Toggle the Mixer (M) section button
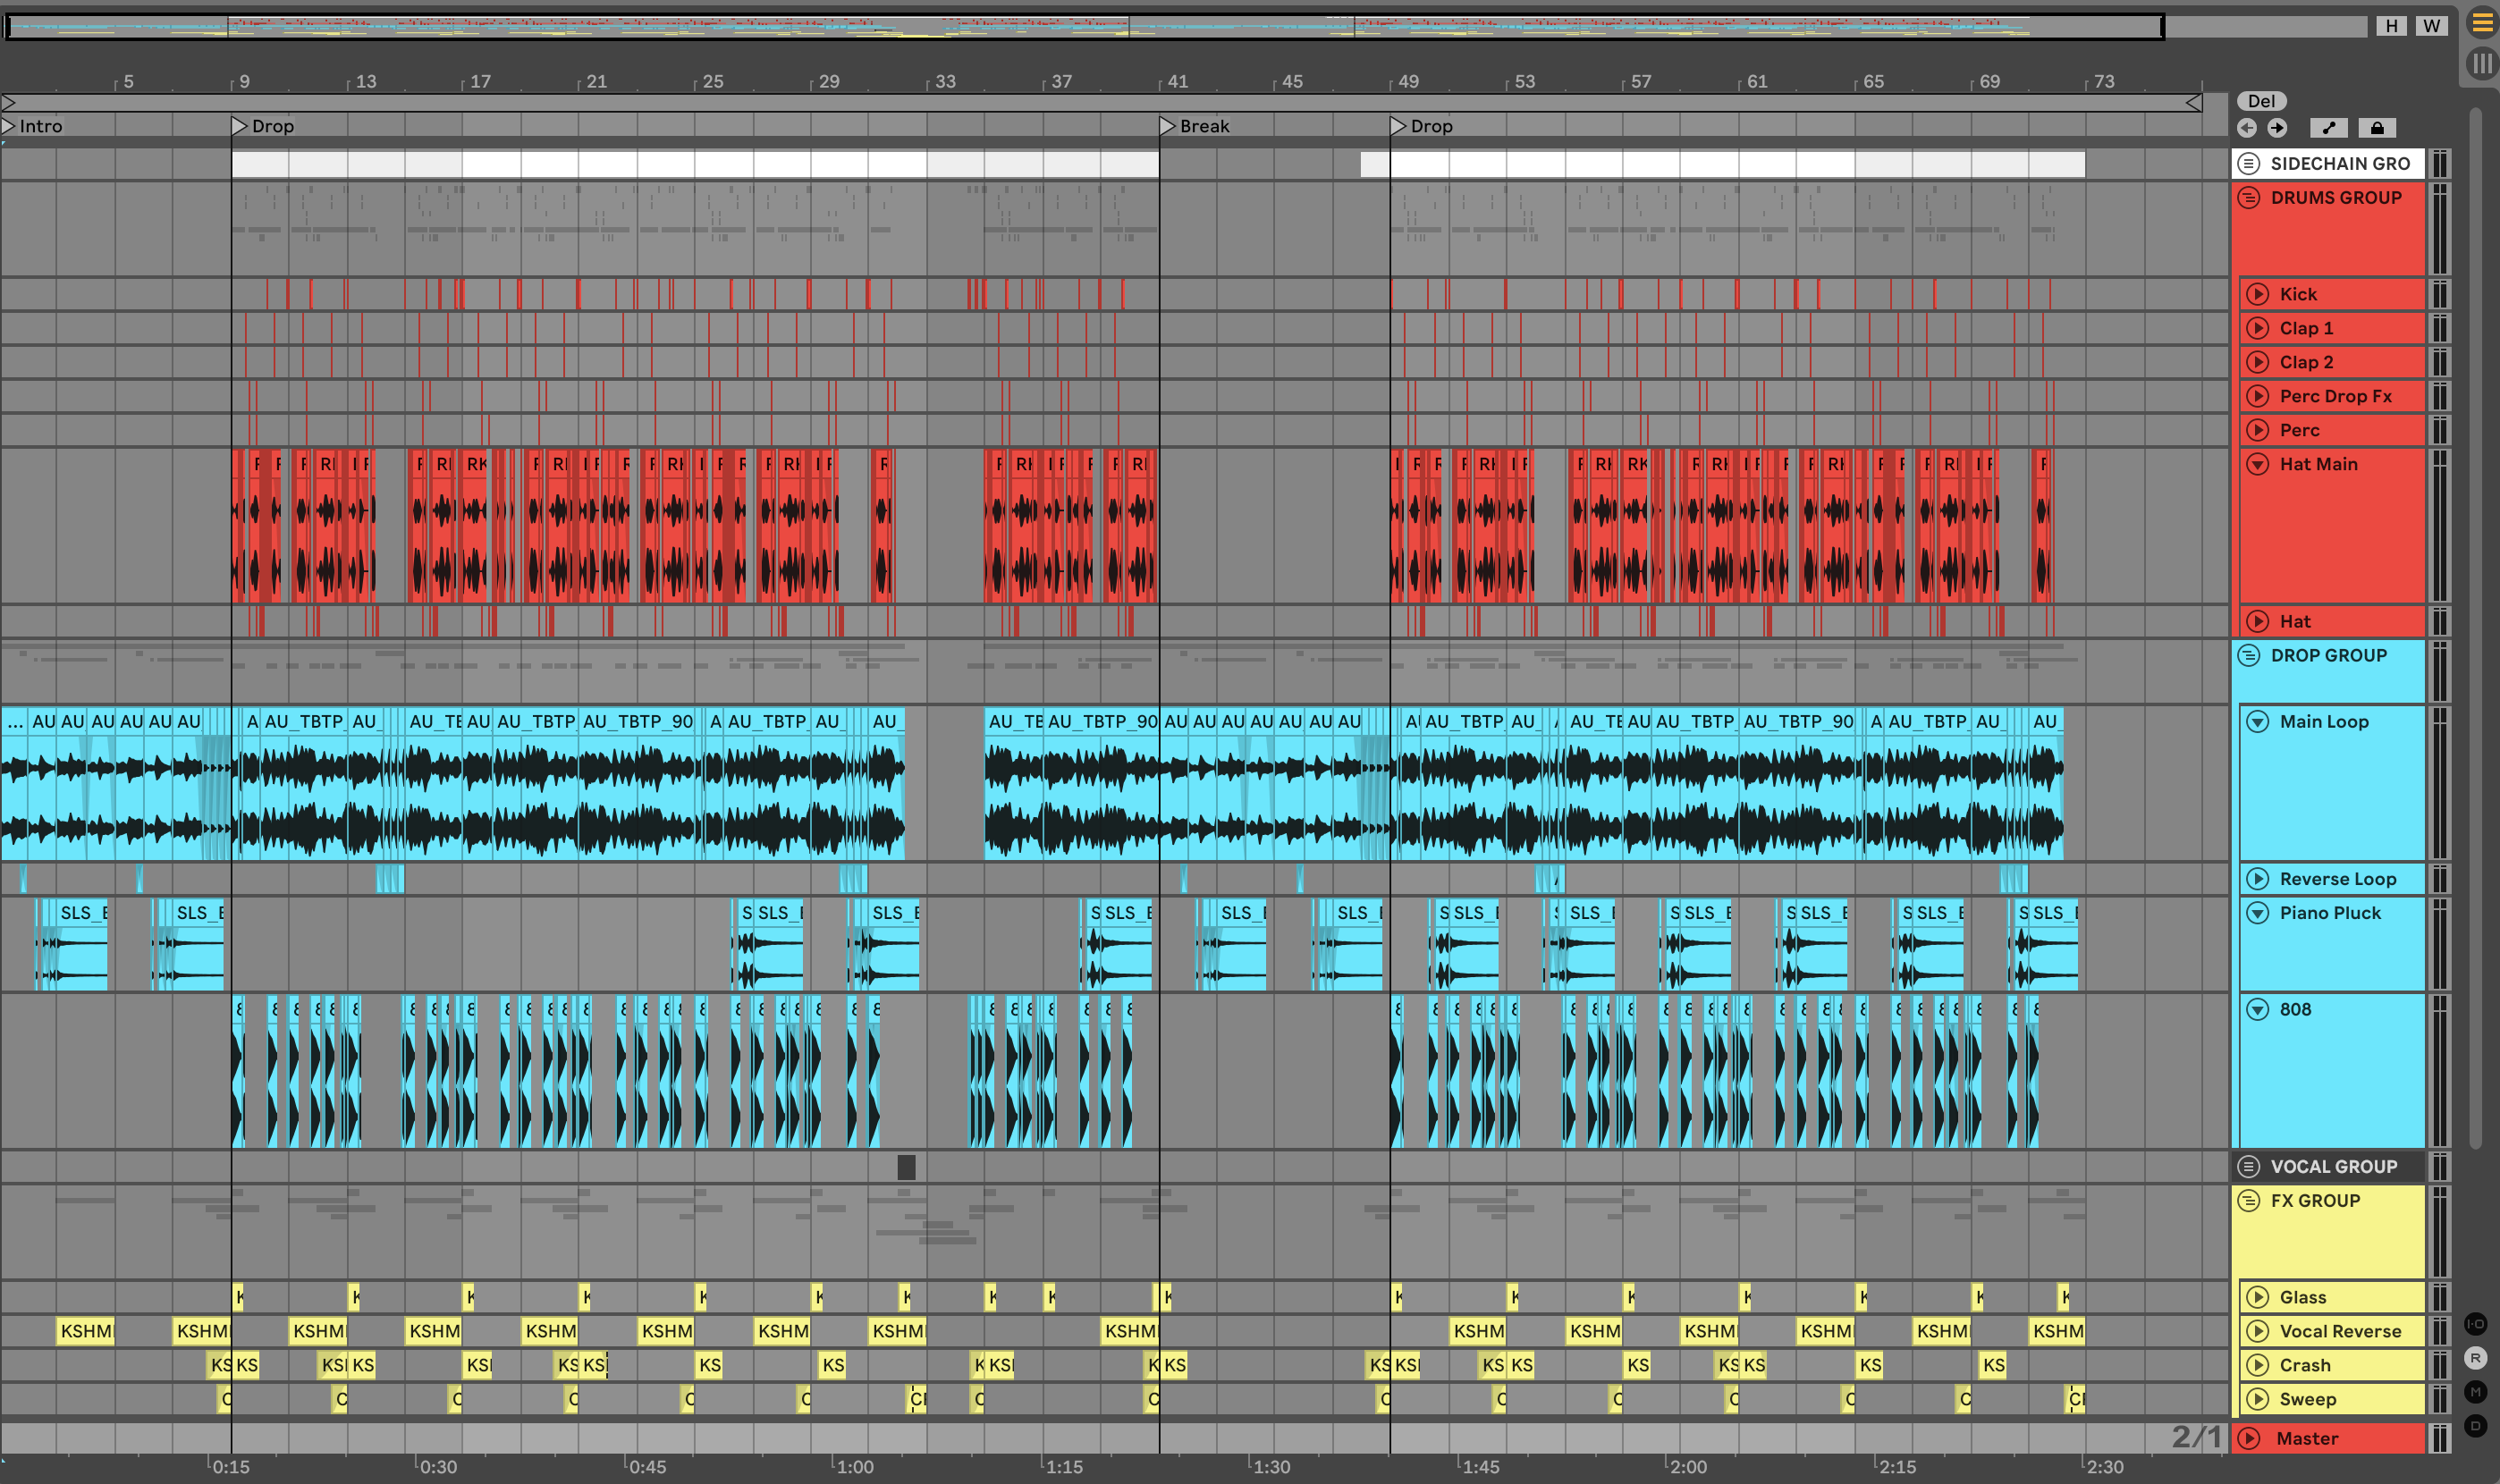The height and width of the screenshot is (1484, 2500). (x=2476, y=1392)
